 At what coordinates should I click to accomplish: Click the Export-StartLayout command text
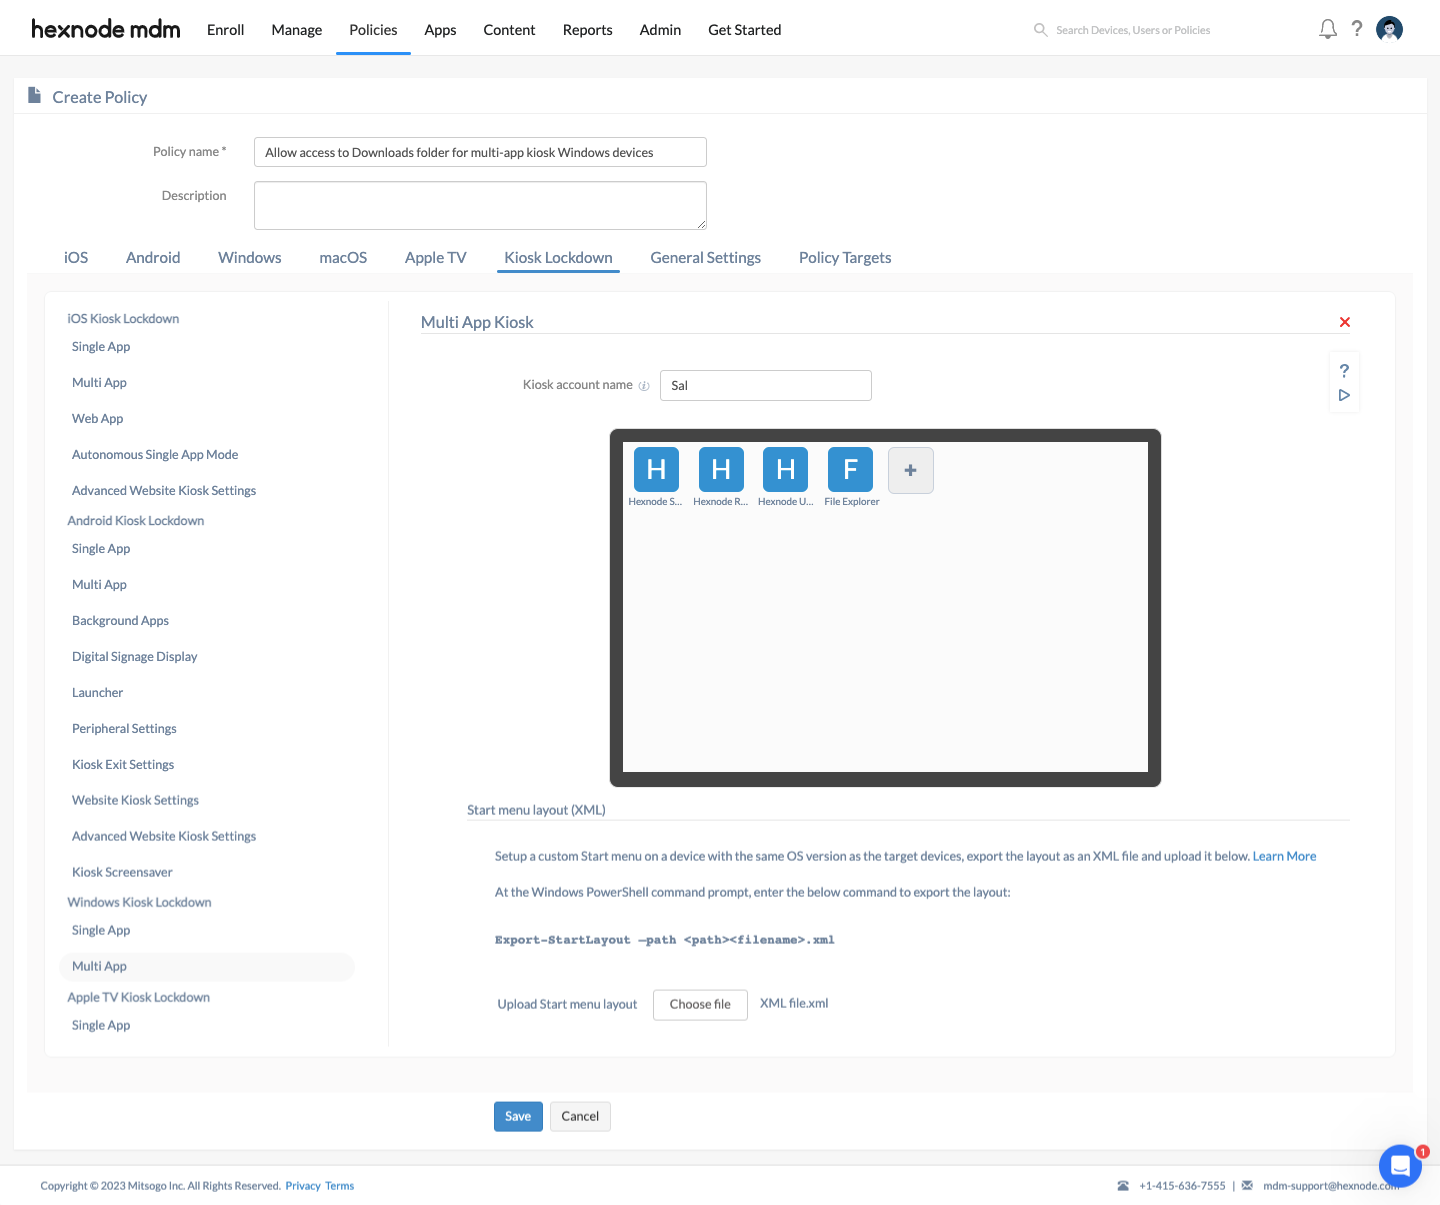click(664, 940)
